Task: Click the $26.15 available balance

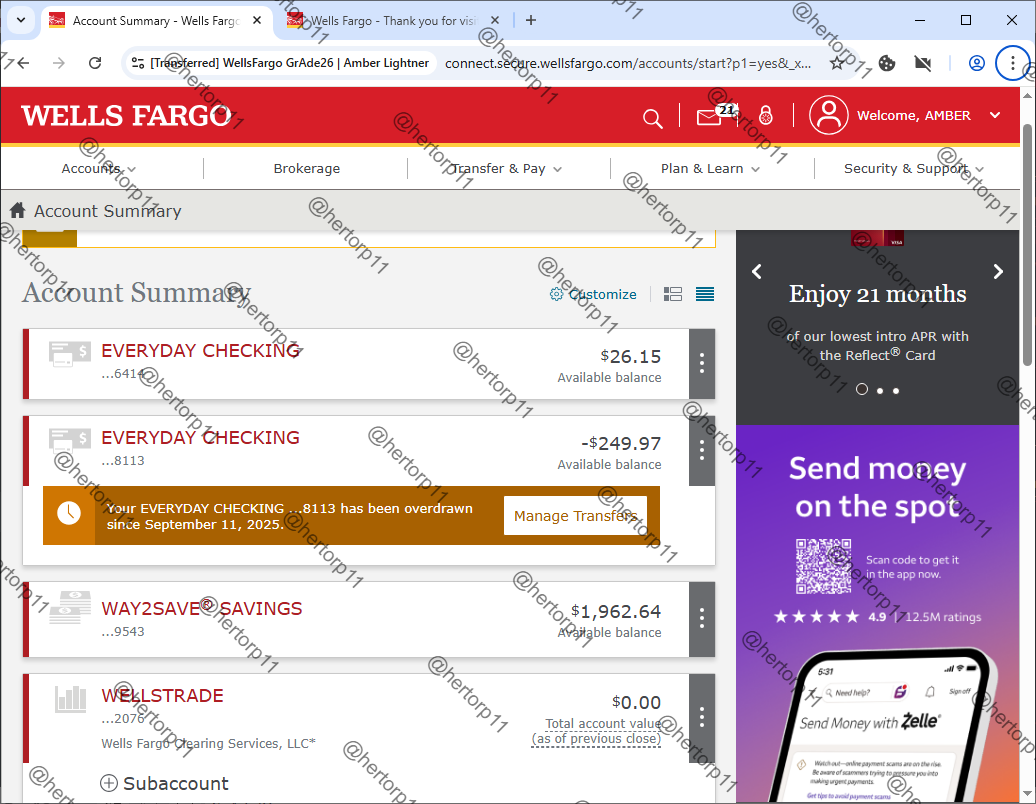Action: coord(630,356)
